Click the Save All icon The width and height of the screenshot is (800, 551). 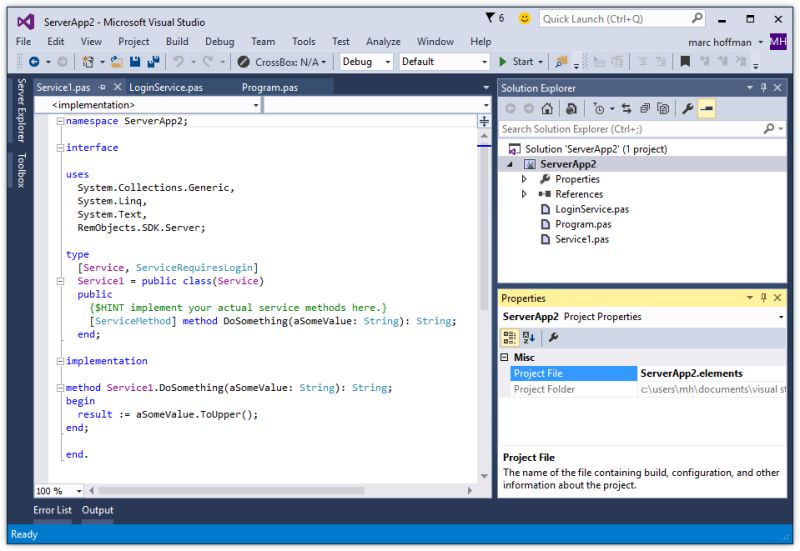click(x=153, y=62)
